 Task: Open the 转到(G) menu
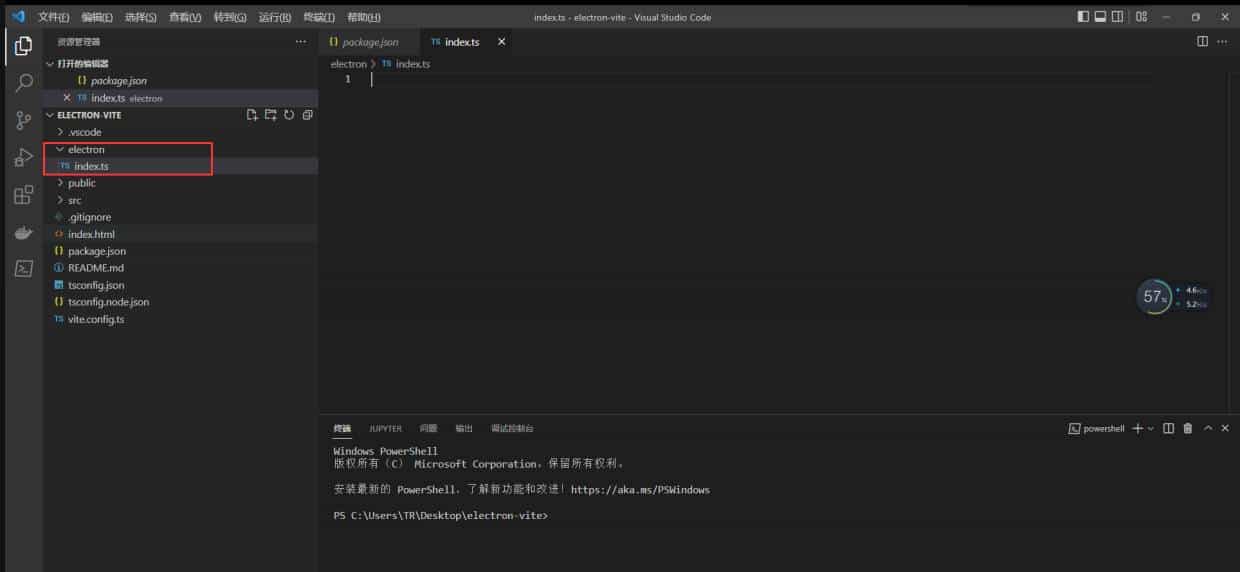click(230, 17)
